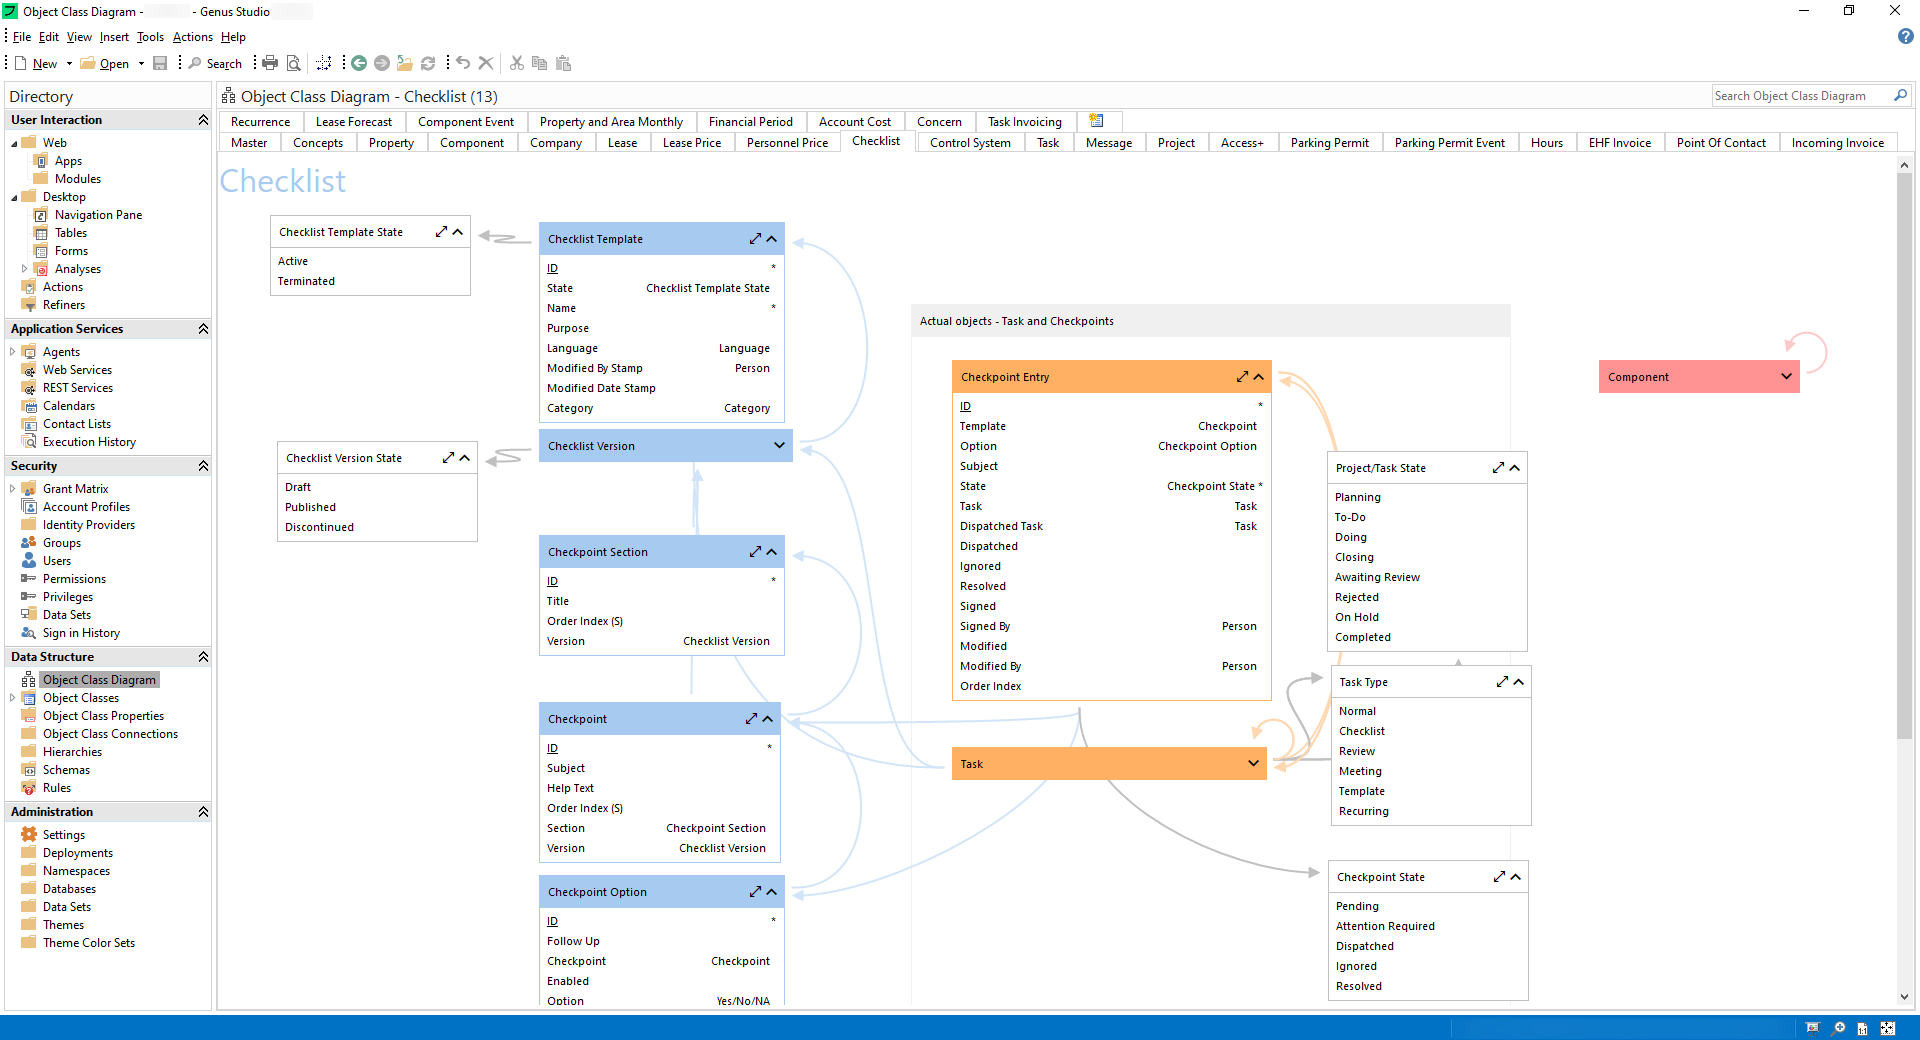Click the 1:1 actual size icon
1920x1040 pixels.
(x=1862, y=1028)
